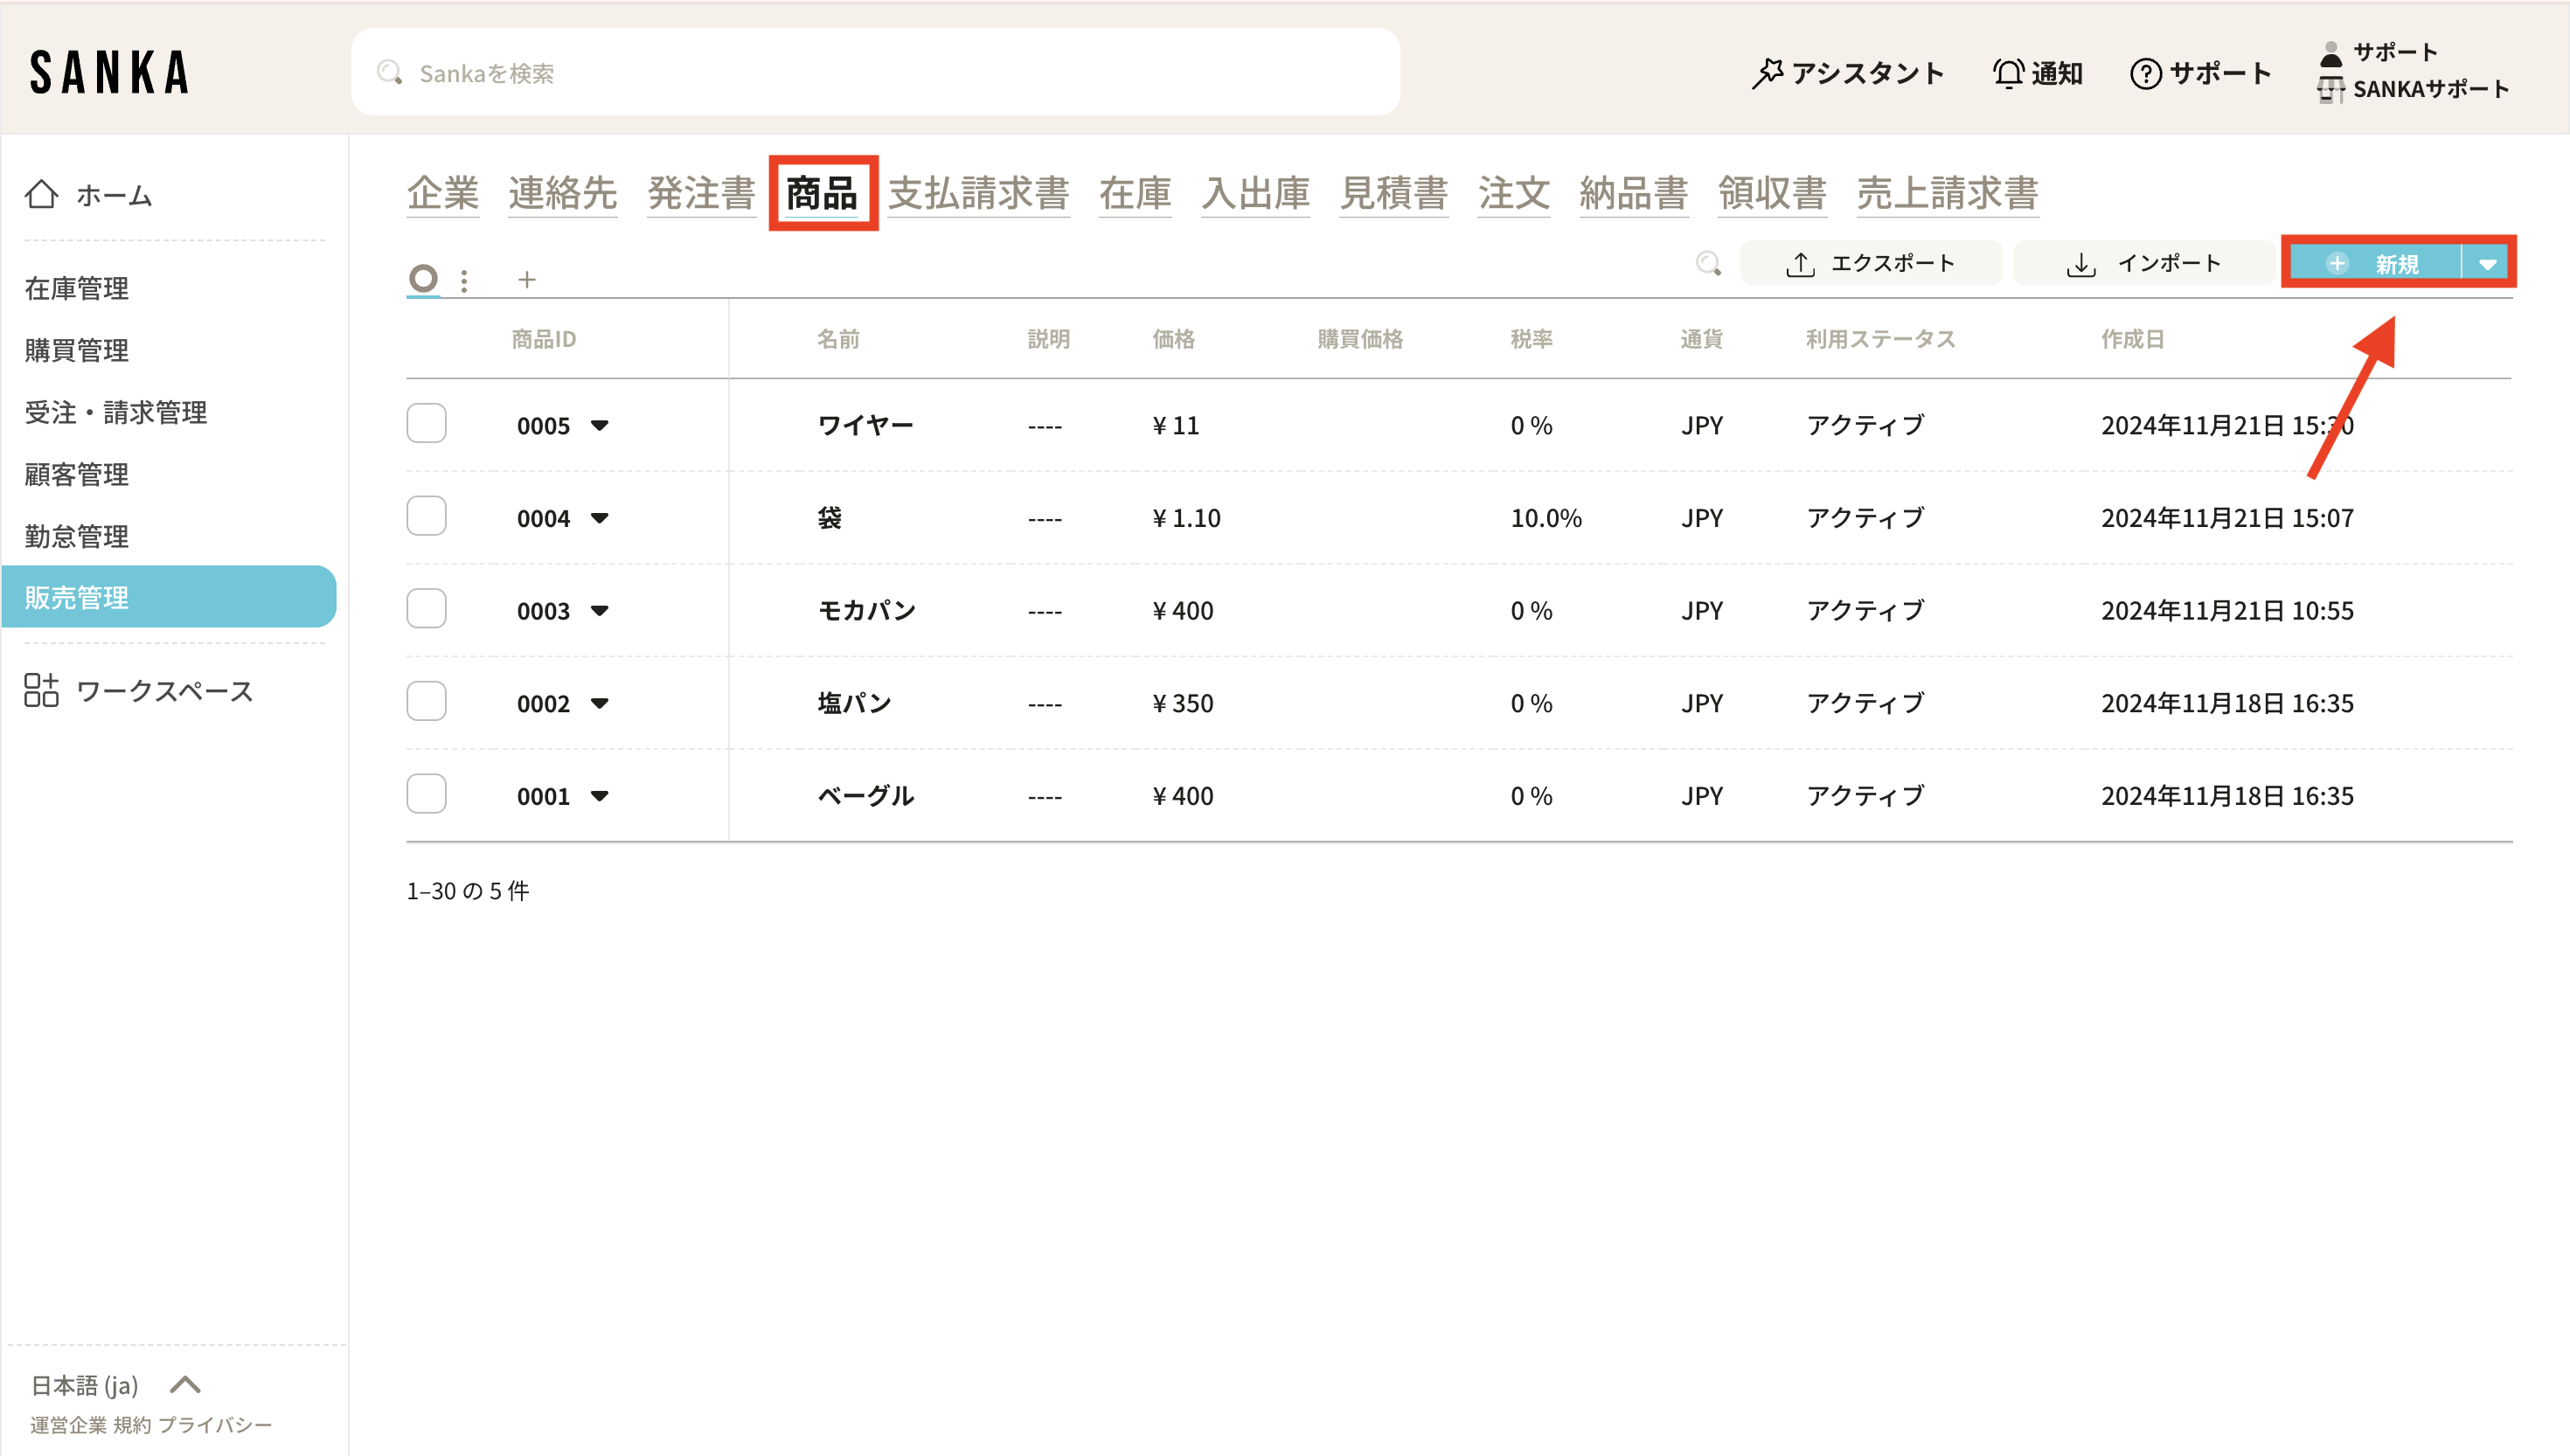
Task: Tick the checkbox for 0001 ベーグル
Action: (426, 794)
